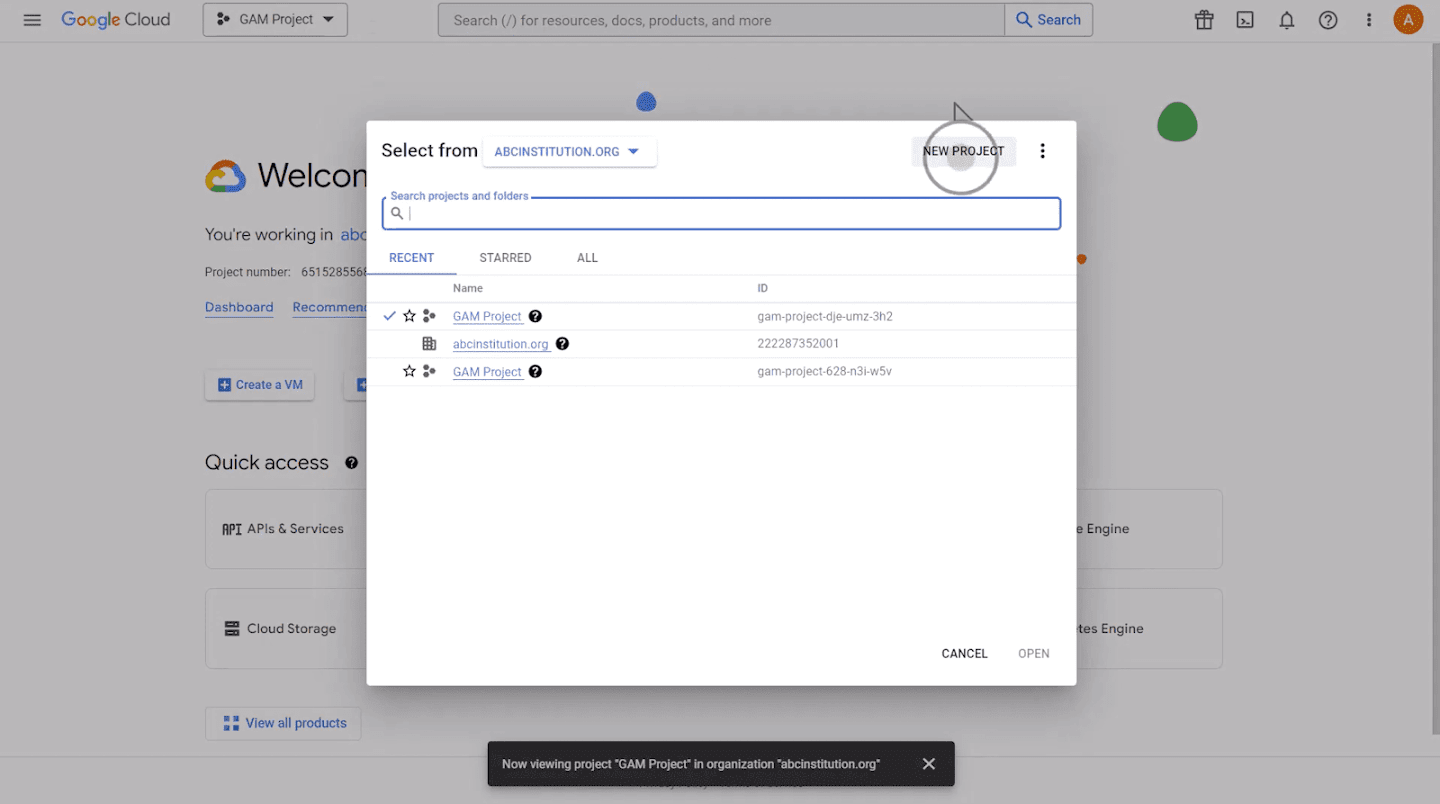Focus the Search projects and folders field
This screenshot has height=804, width=1440.
[x=721, y=213]
